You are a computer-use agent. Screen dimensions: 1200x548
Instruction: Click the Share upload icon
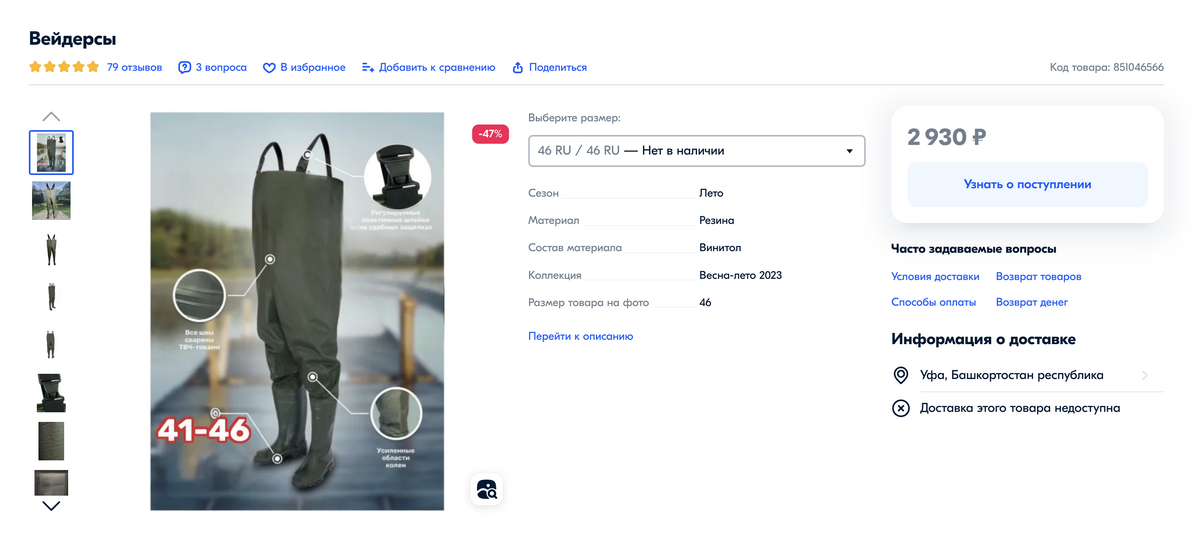pos(518,68)
